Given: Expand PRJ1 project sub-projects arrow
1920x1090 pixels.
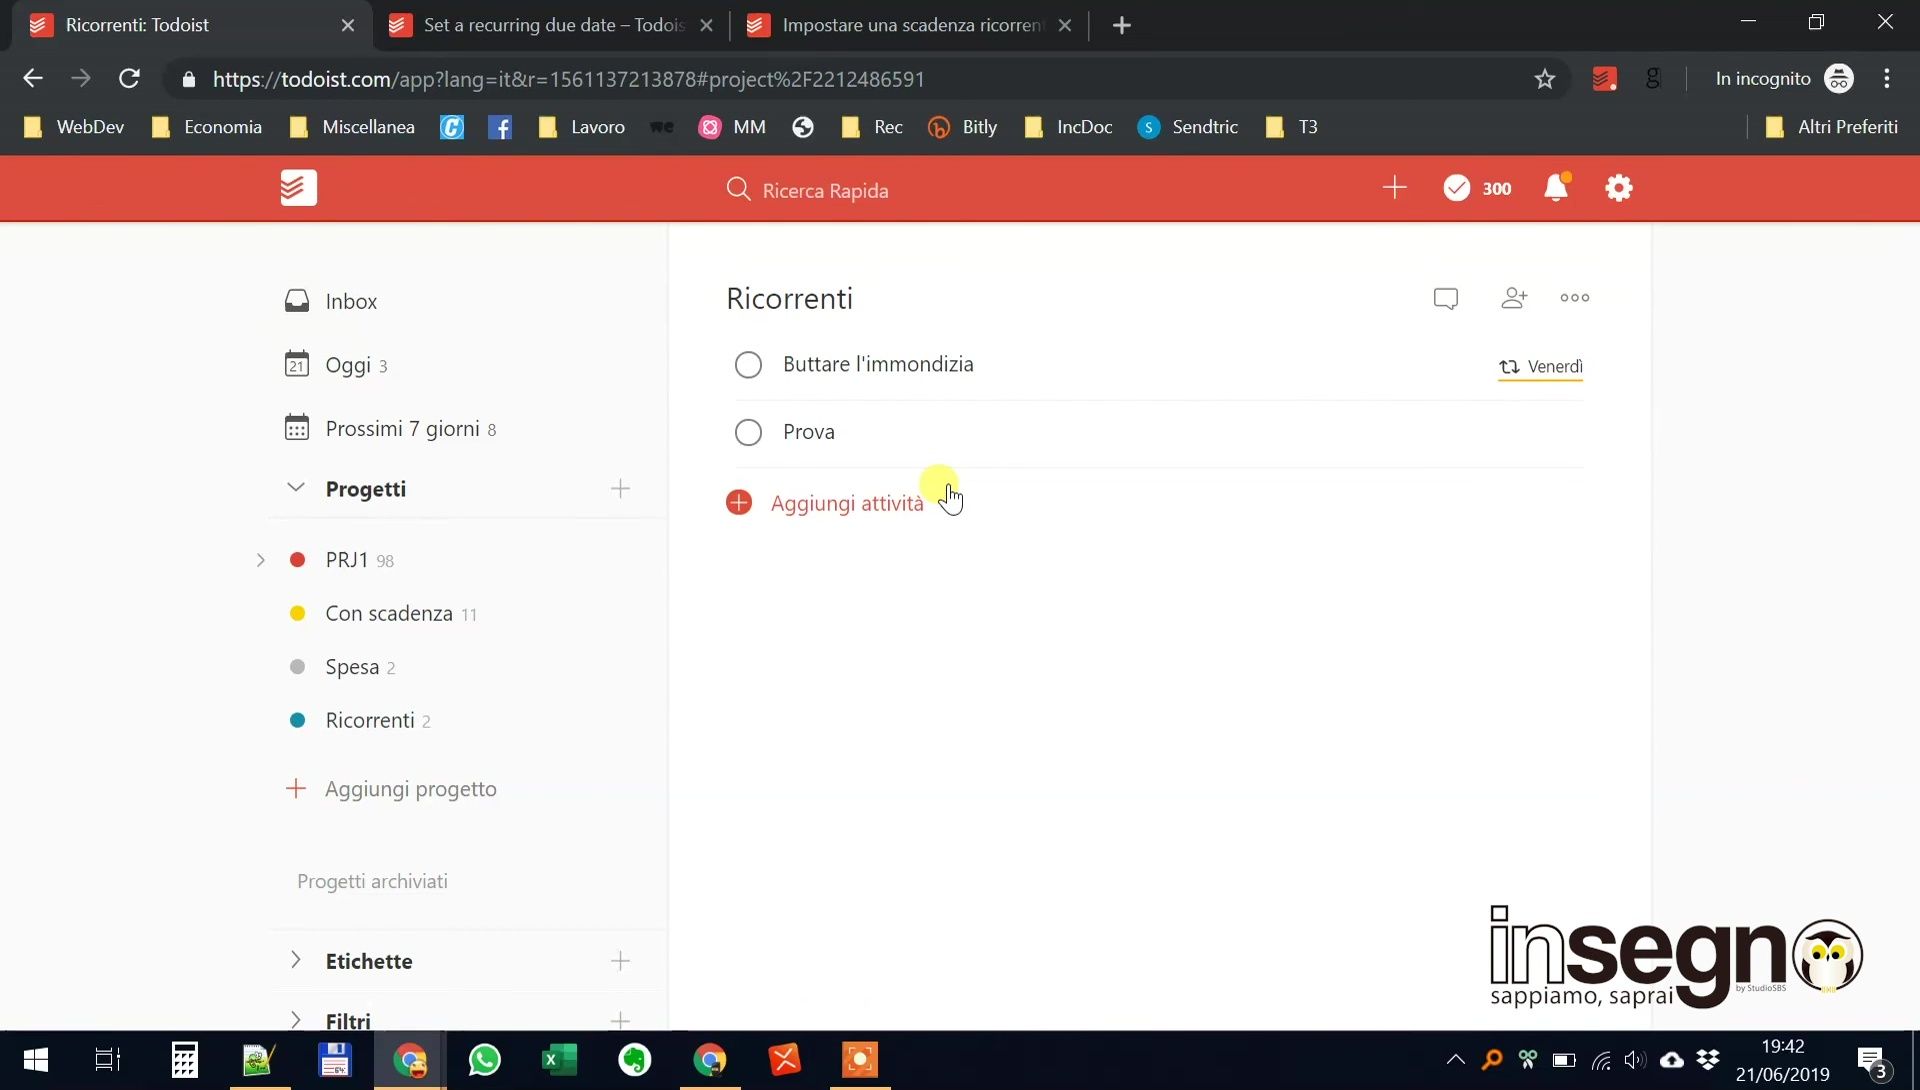Looking at the screenshot, I should click(x=260, y=560).
